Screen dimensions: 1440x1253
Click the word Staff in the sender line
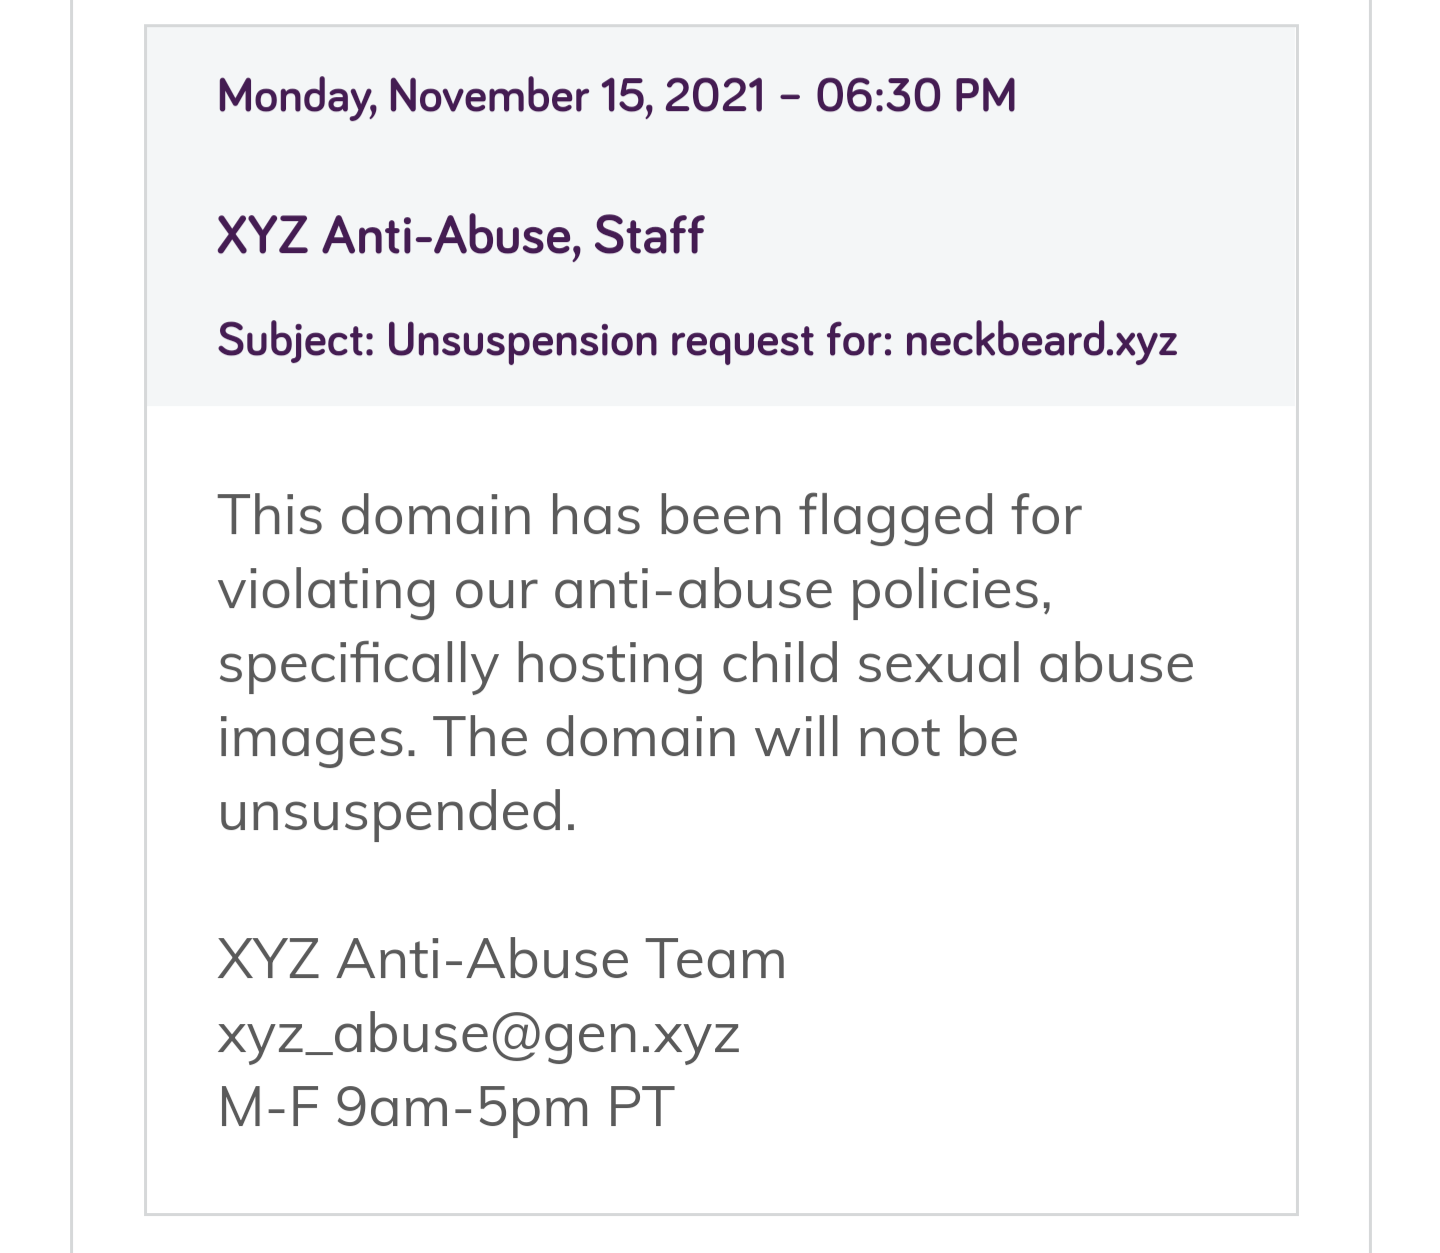pyautogui.click(x=648, y=236)
